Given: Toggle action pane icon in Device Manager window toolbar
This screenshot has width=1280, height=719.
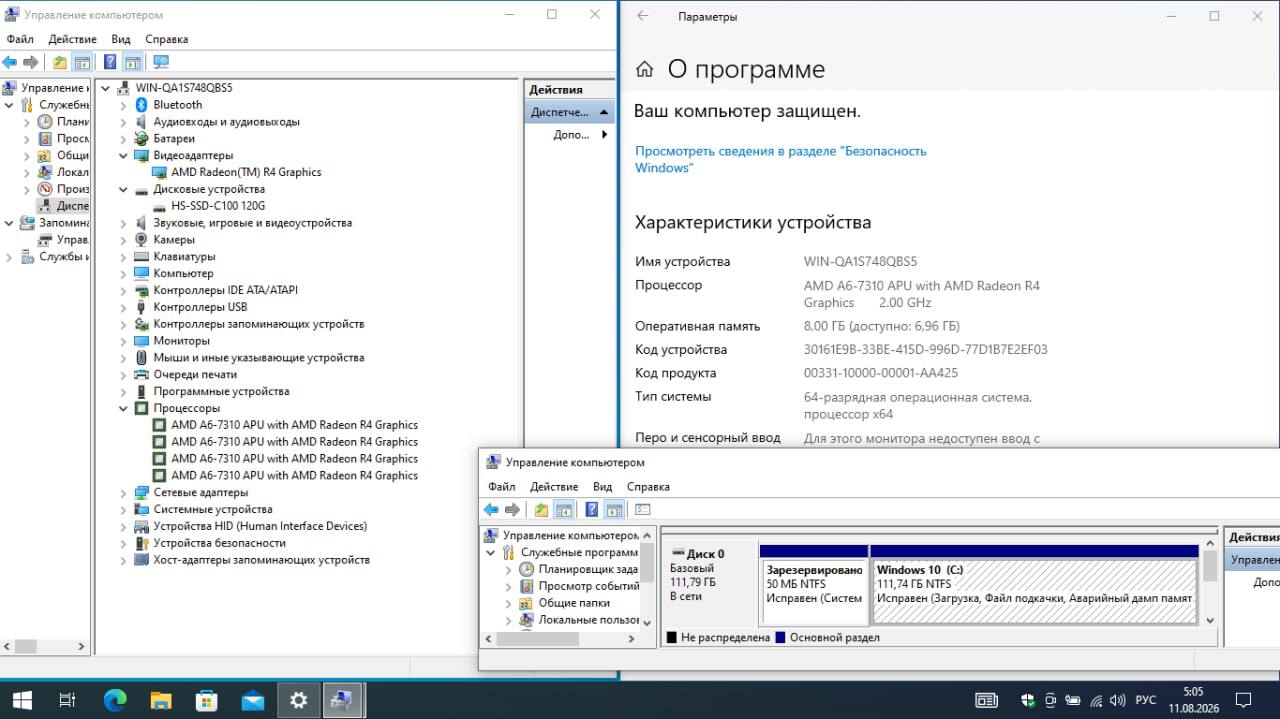Looking at the screenshot, I should 132,62.
